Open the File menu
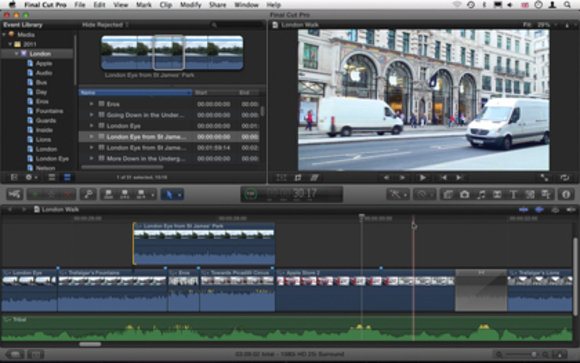The height and width of the screenshot is (363, 580). 80,5
